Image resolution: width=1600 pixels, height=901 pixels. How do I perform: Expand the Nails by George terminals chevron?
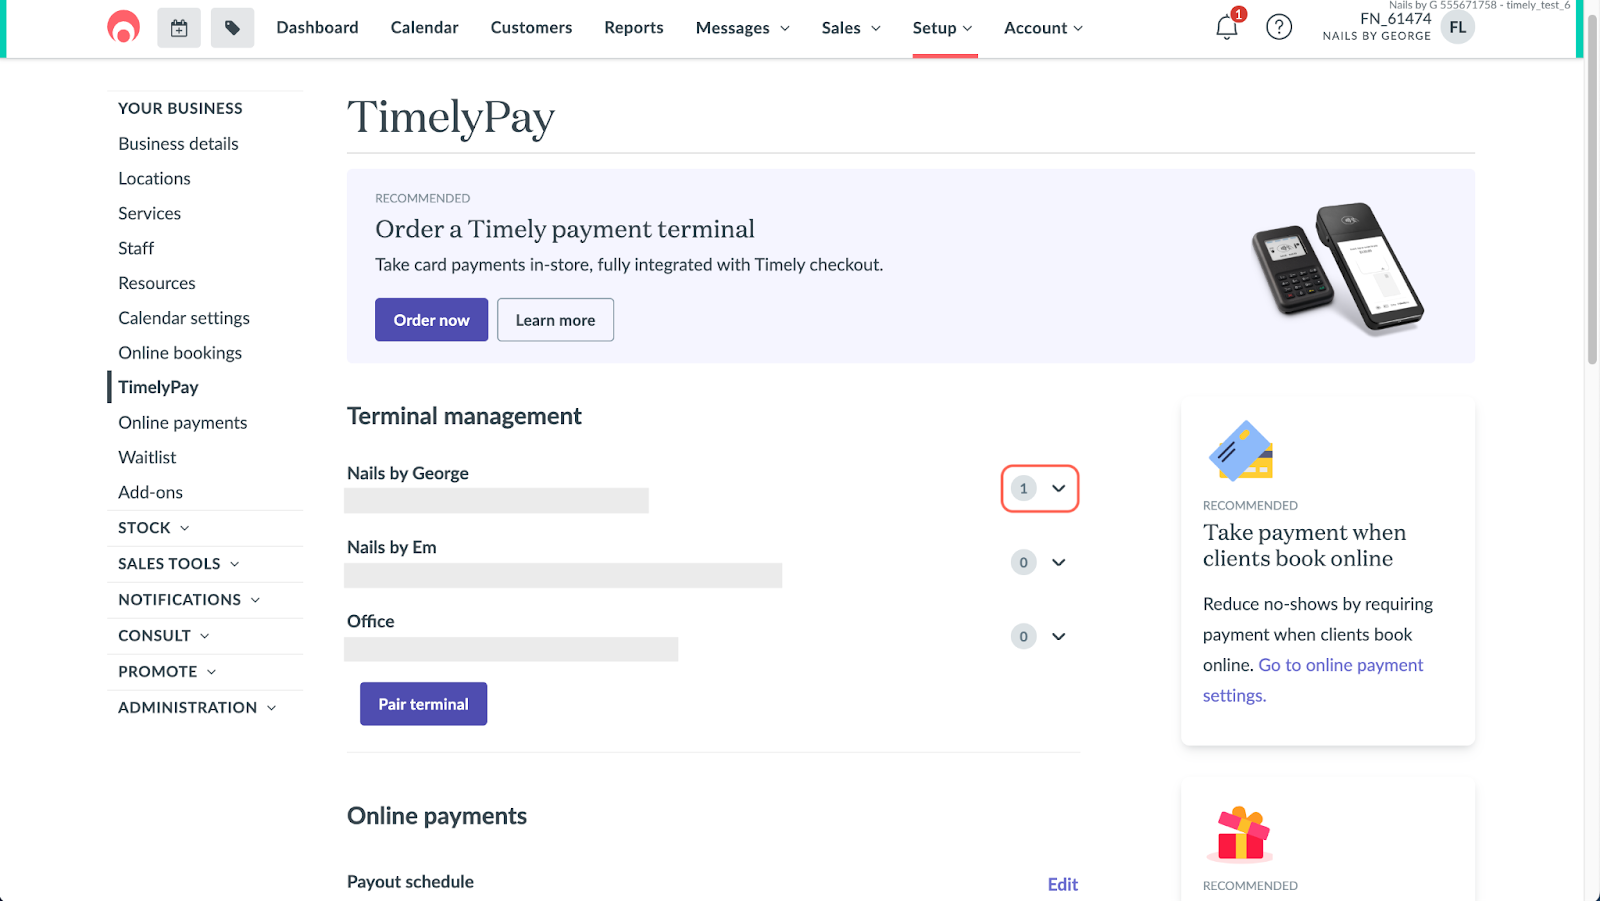point(1059,488)
